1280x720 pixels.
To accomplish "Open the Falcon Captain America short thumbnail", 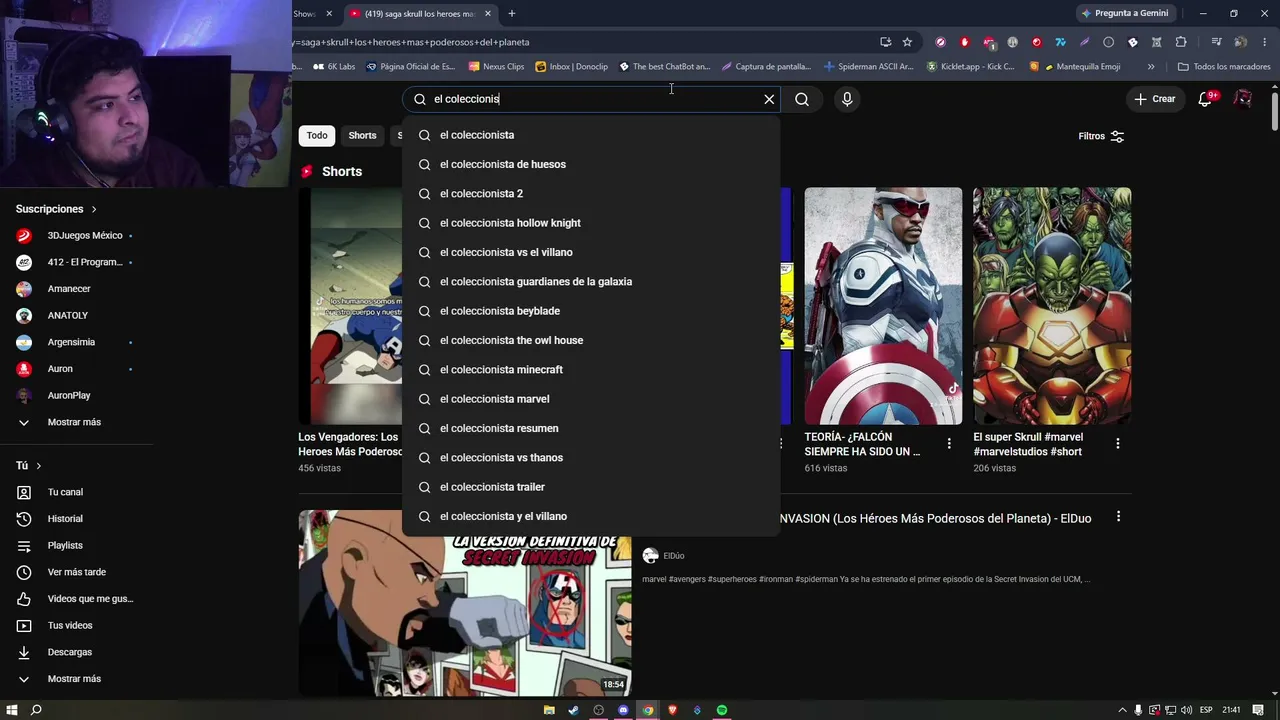I will click(884, 306).
